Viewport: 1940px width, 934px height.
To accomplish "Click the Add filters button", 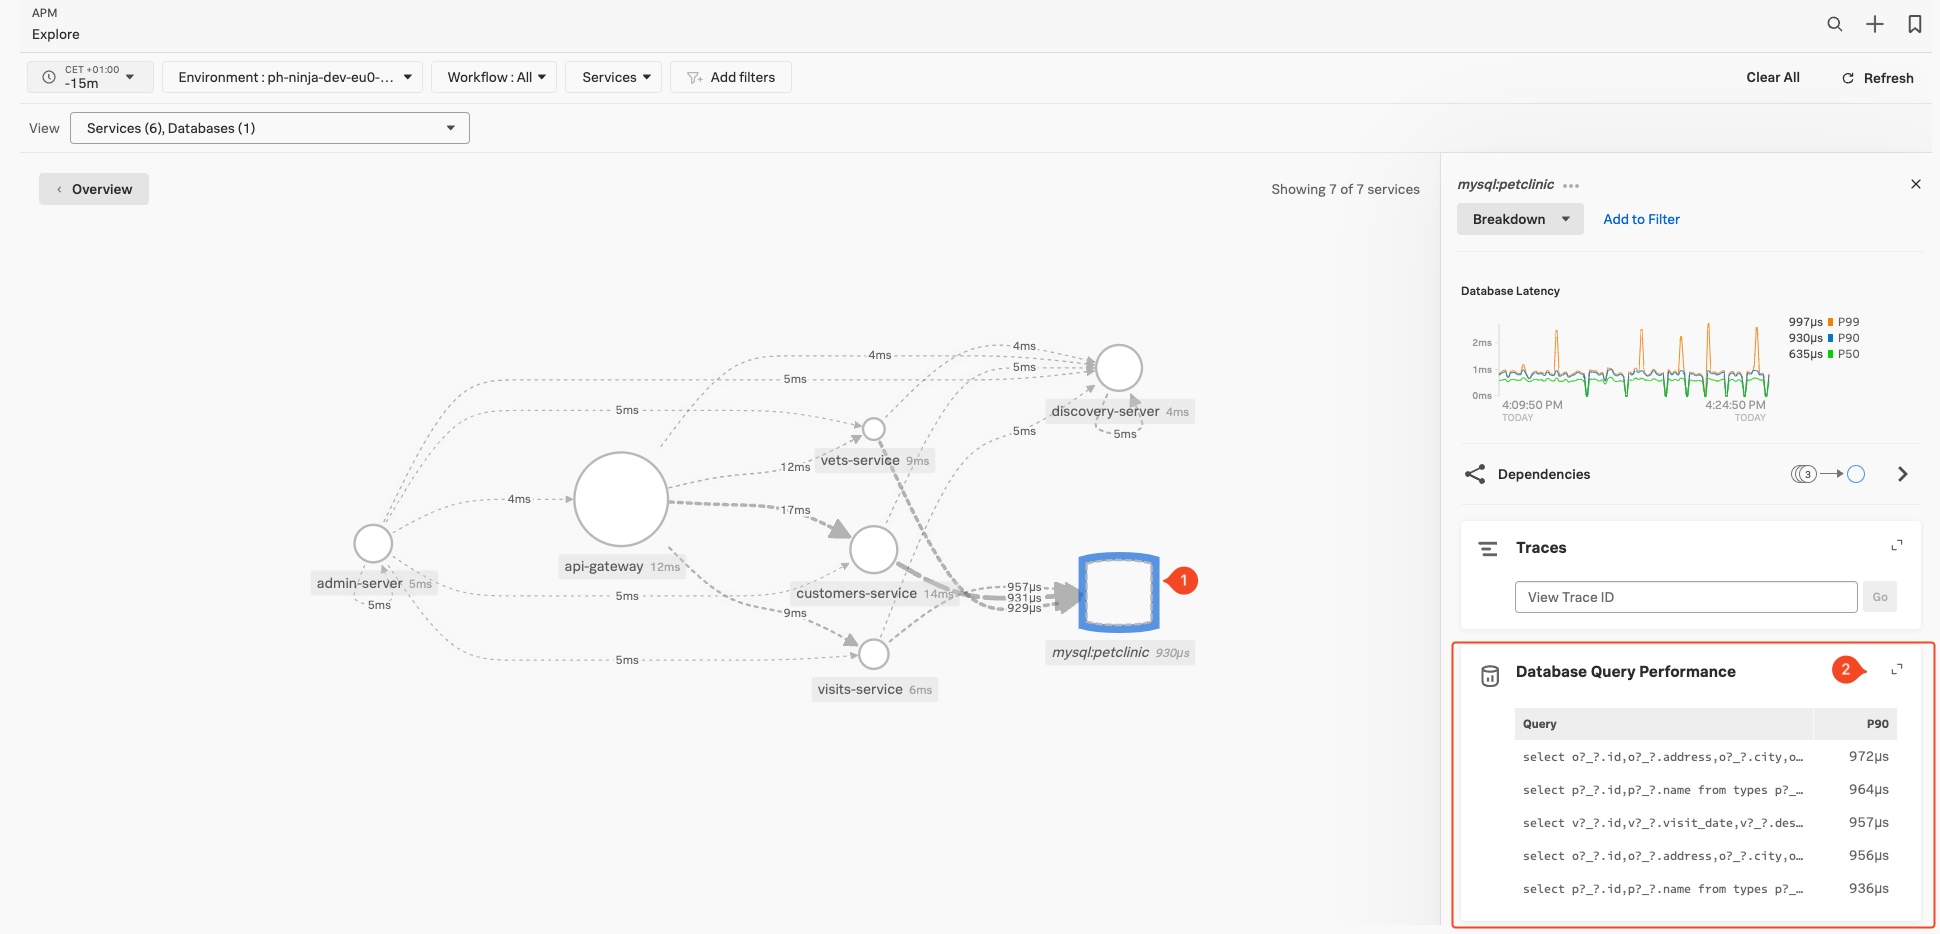I will tap(731, 77).
